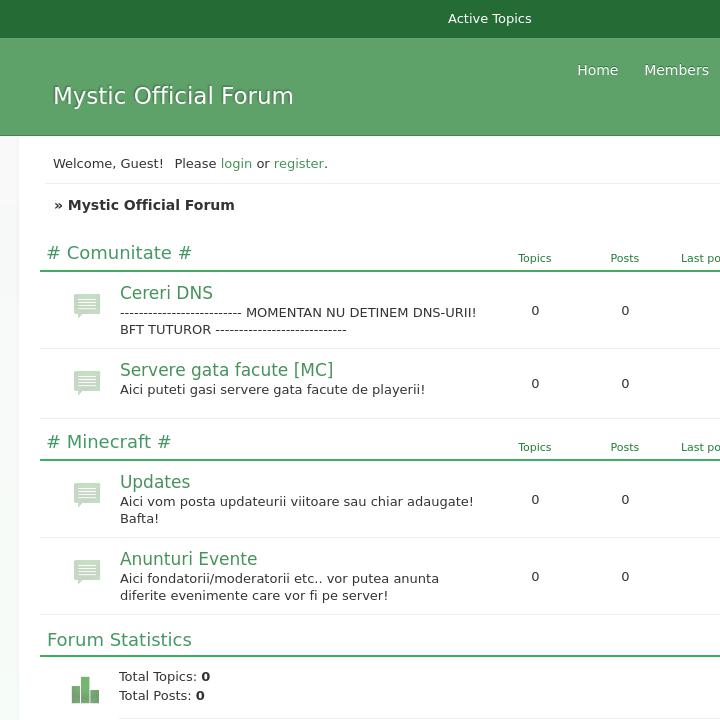720x720 pixels.
Task: Open the Updates board
Action: click(155, 482)
